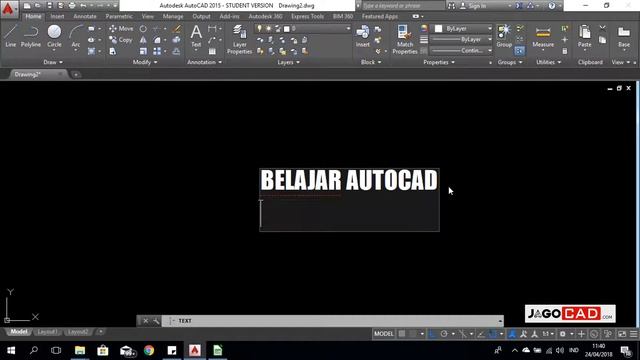Select the Polyline tool
This screenshot has height=360, width=640.
(x=31, y=36)
